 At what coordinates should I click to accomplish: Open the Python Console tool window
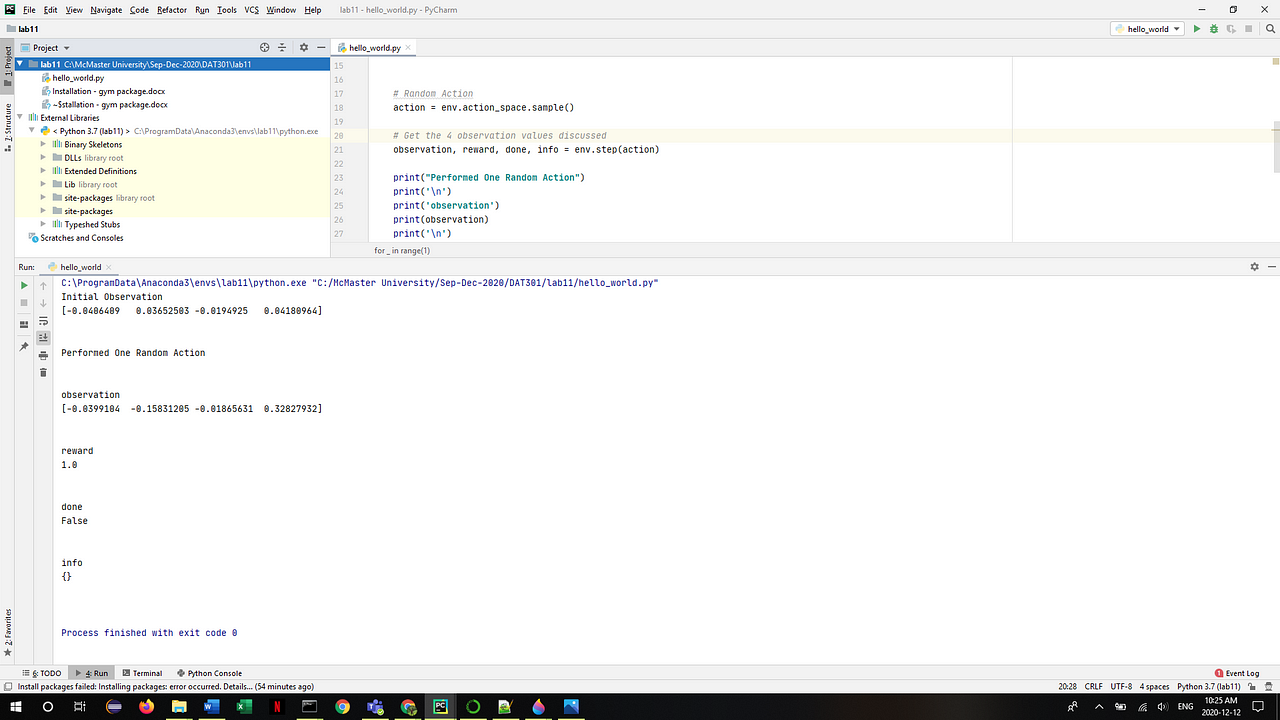(x=209, y=673)
